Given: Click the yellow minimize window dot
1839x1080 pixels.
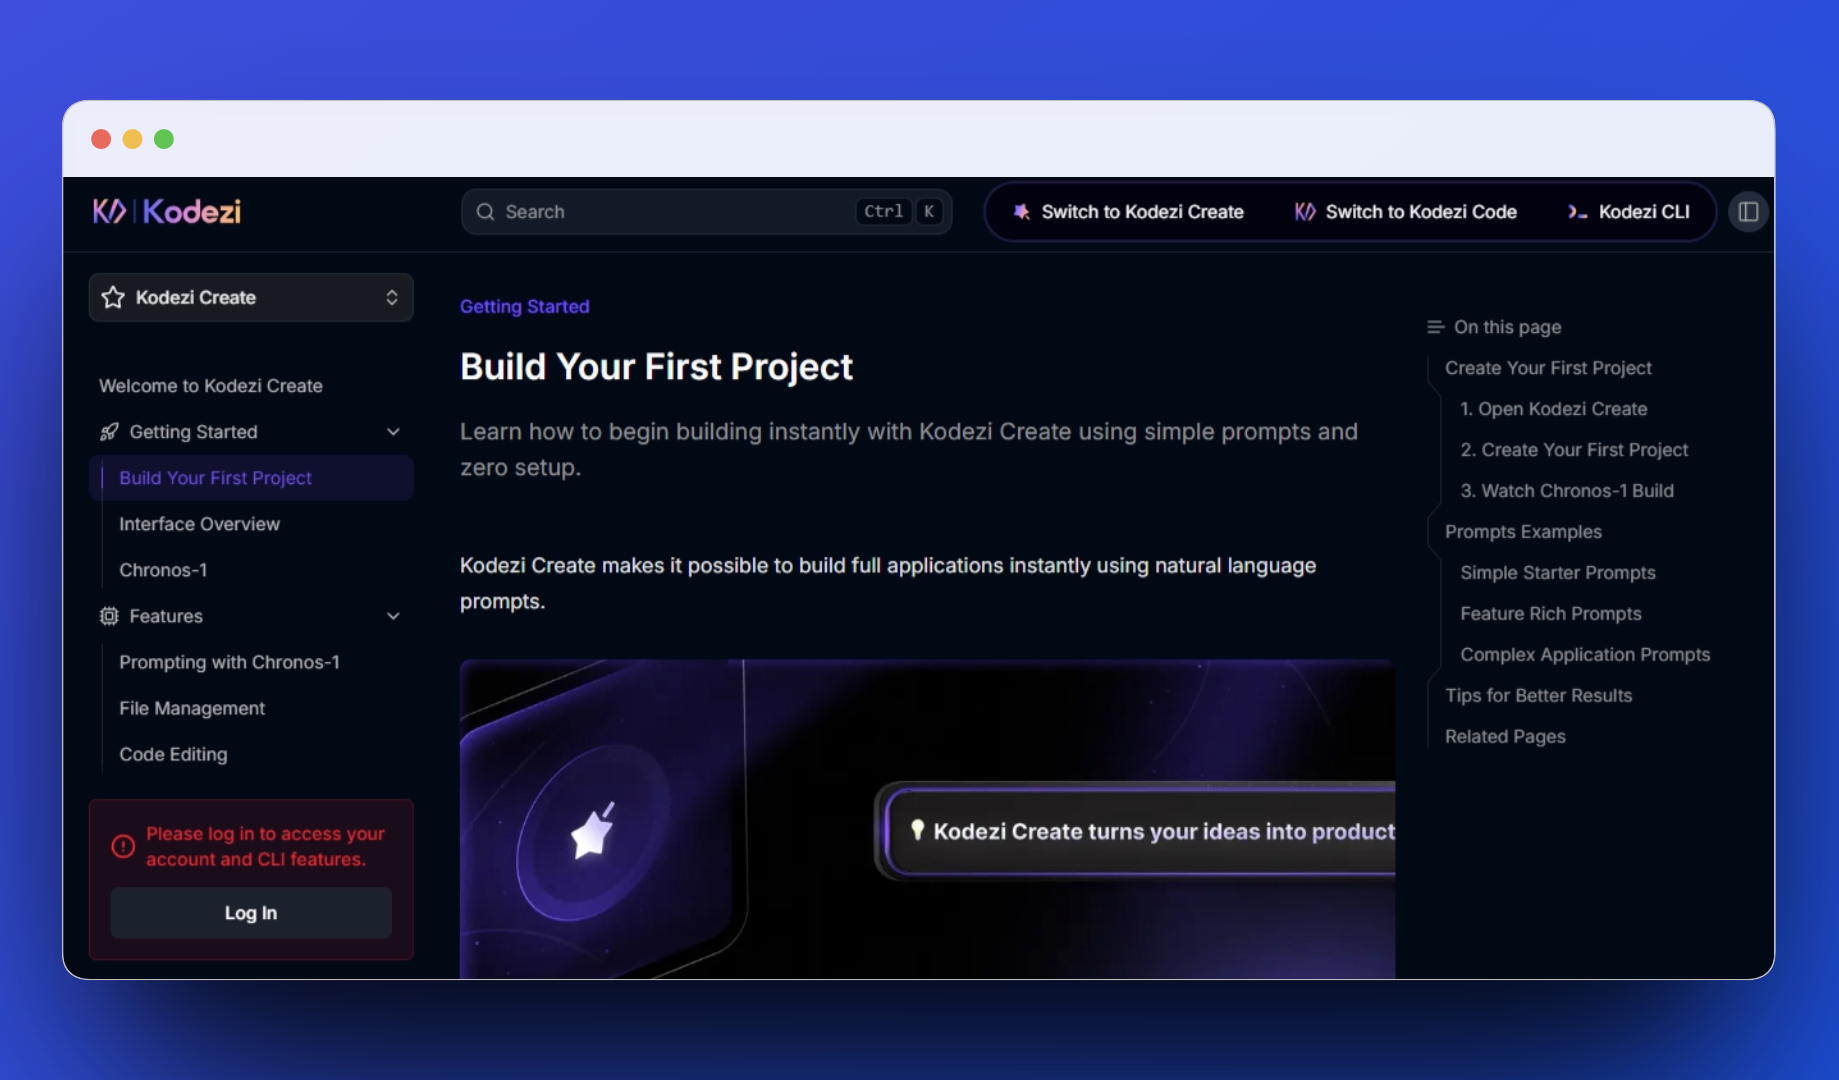Looking at the screenshot, I should click(x=132, y=139).
